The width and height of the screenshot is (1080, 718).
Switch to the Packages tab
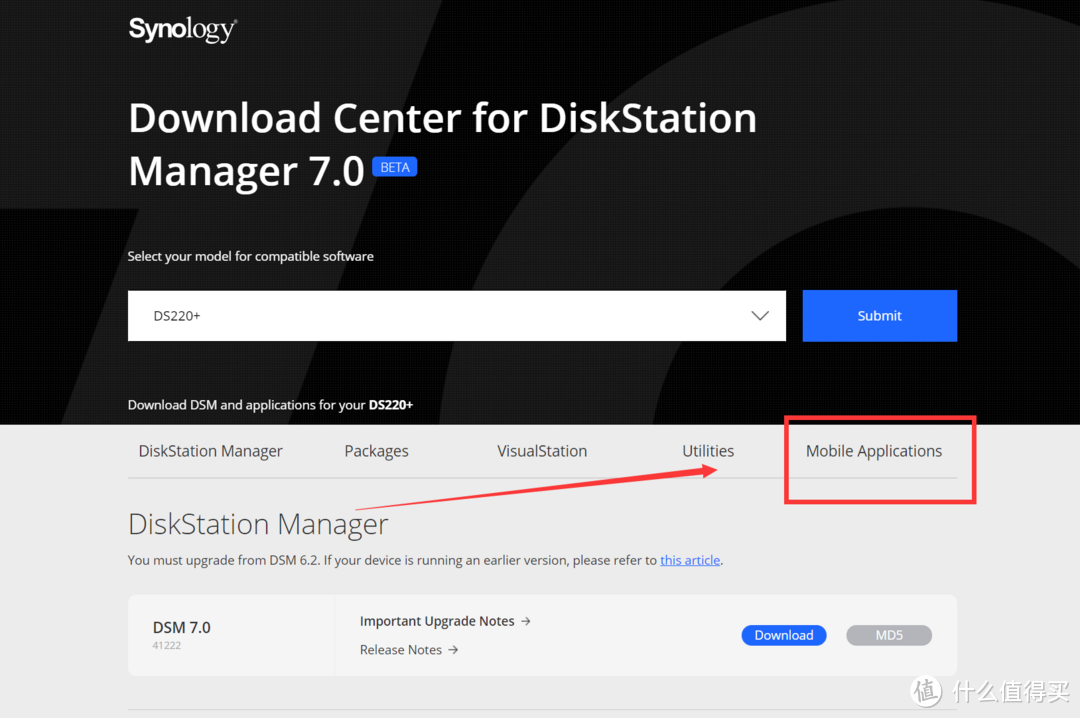[x=376, y=451]
